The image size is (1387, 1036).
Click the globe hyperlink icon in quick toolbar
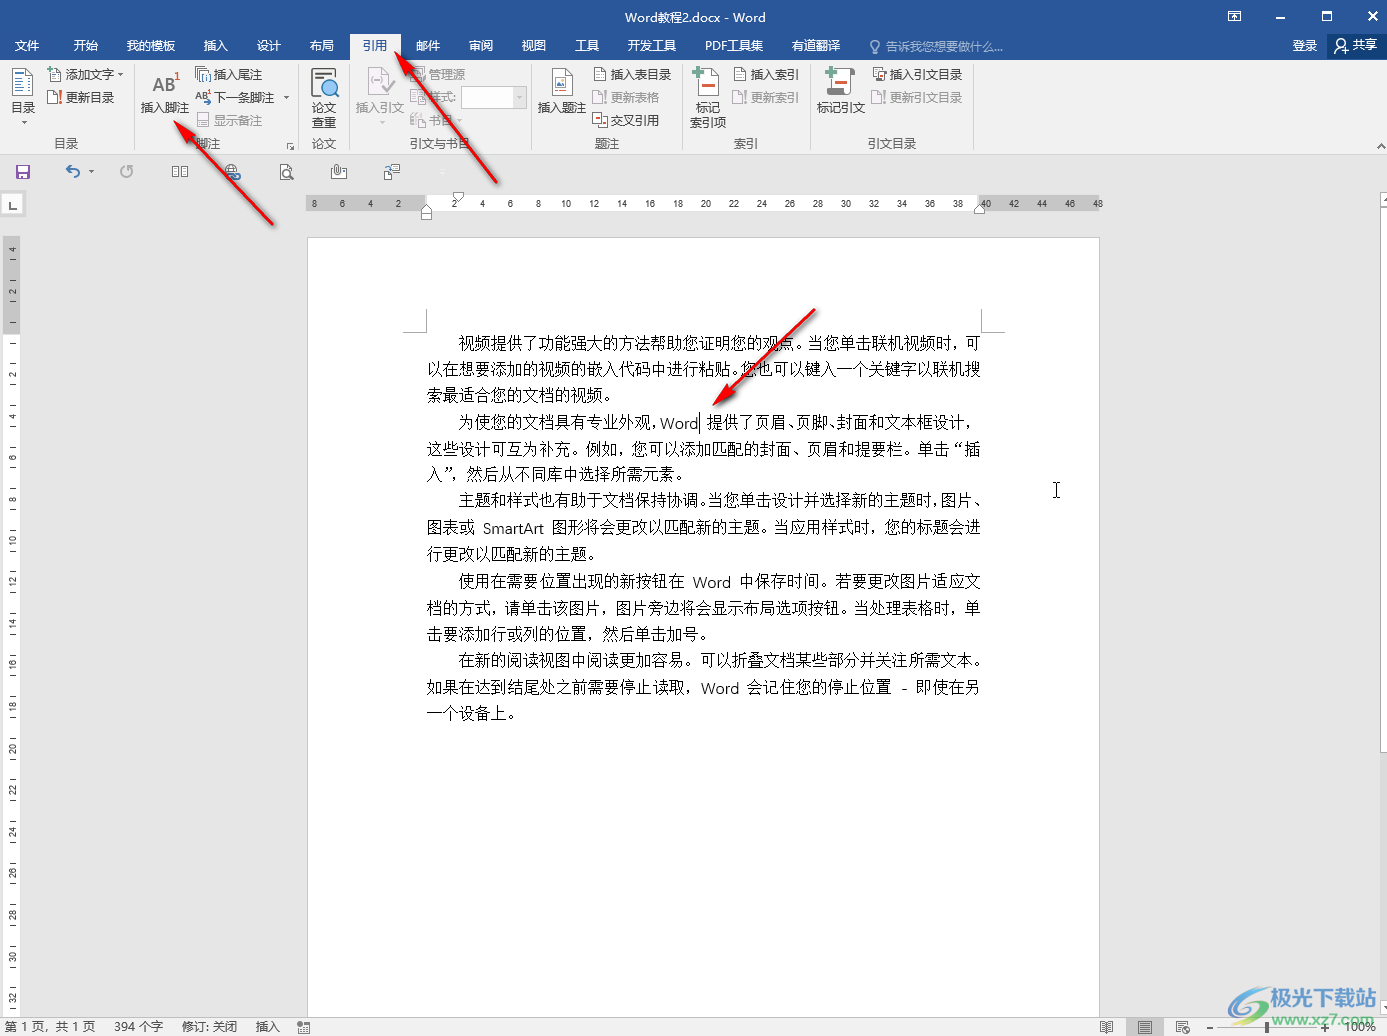pos(232,172)
